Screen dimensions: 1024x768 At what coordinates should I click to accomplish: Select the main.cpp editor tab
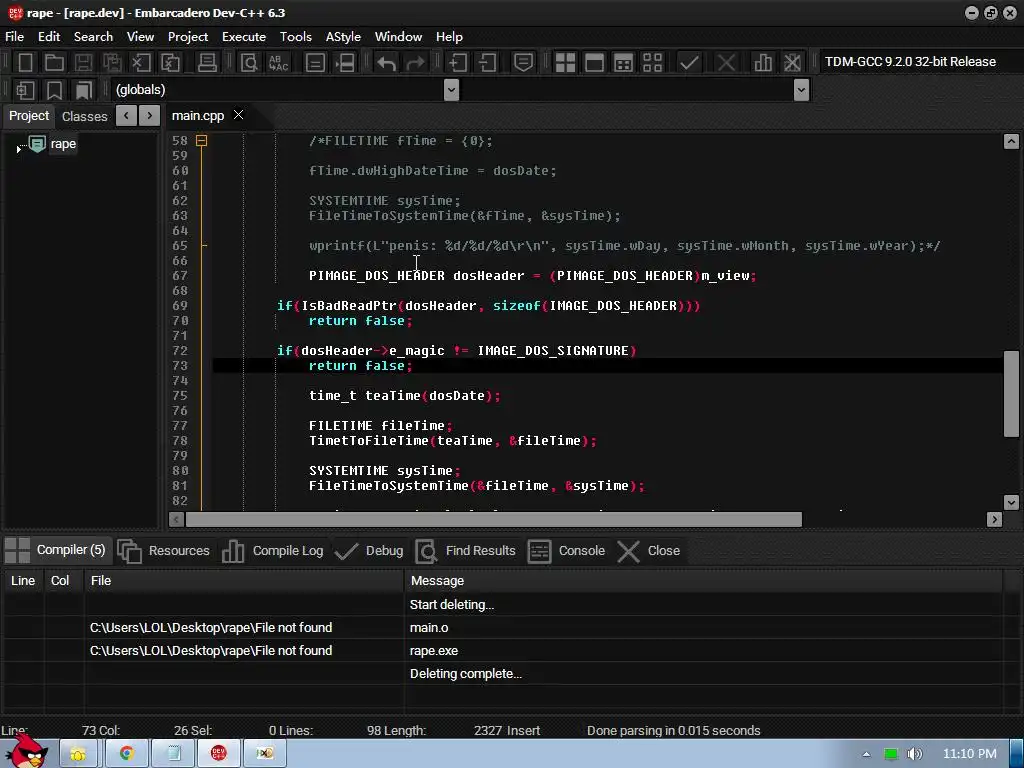198,116
